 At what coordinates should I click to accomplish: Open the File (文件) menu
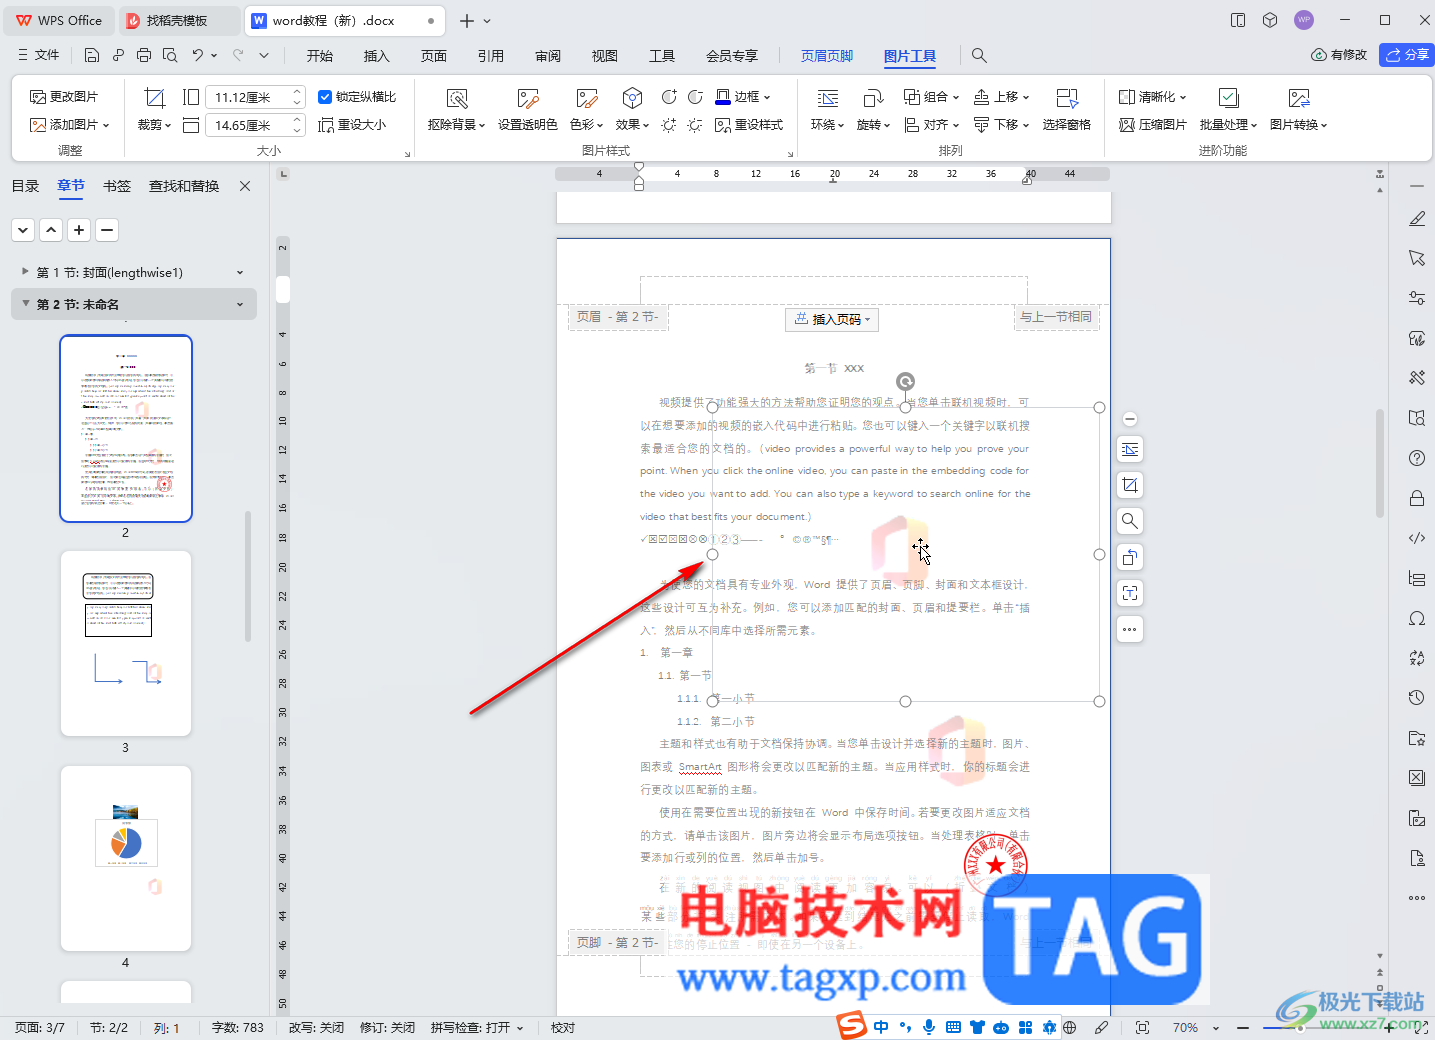pyautogui.click(x=38, y=55)
